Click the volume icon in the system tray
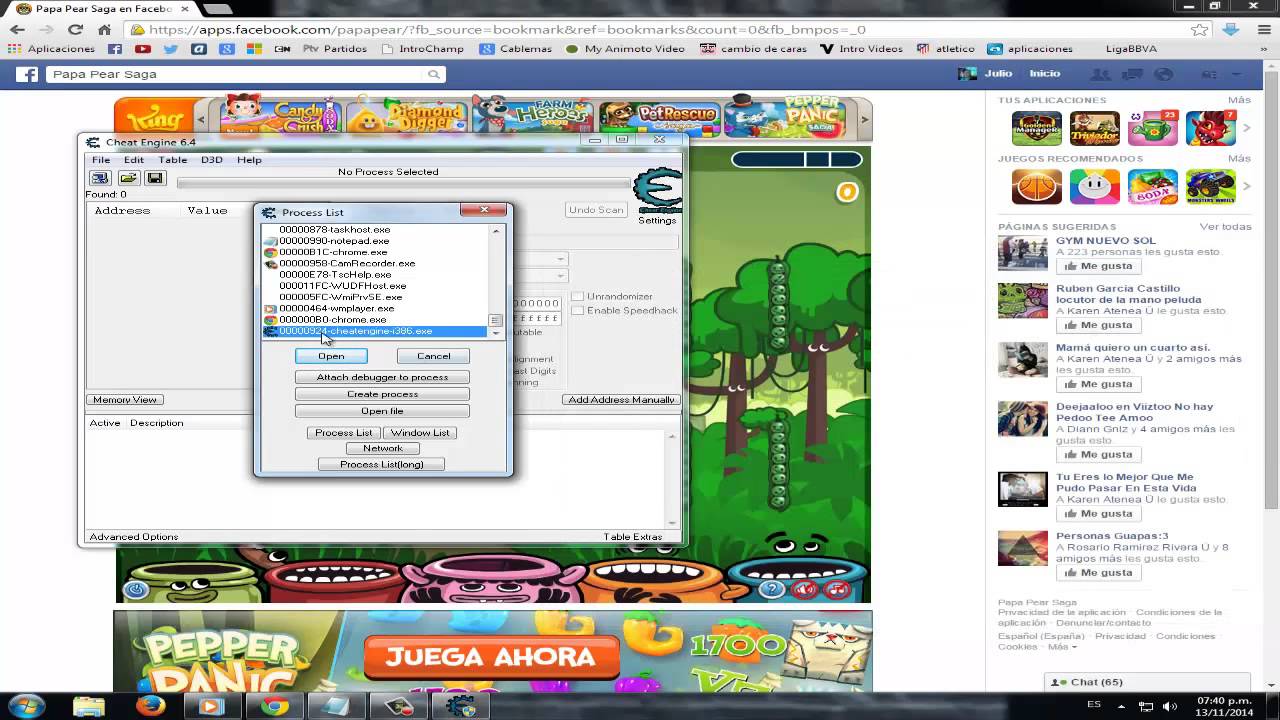Image resolution: width=1280 pixels, height=720 pixels. click(x=1170, y=706)
